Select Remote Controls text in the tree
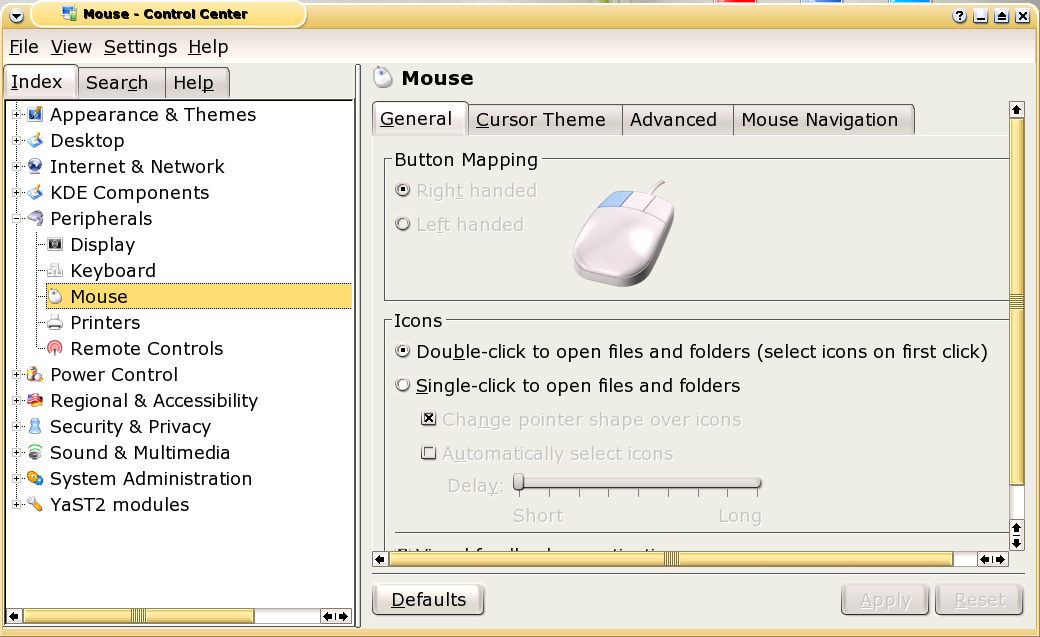This screenshot has height=637, width=1040. click(147, 348)
